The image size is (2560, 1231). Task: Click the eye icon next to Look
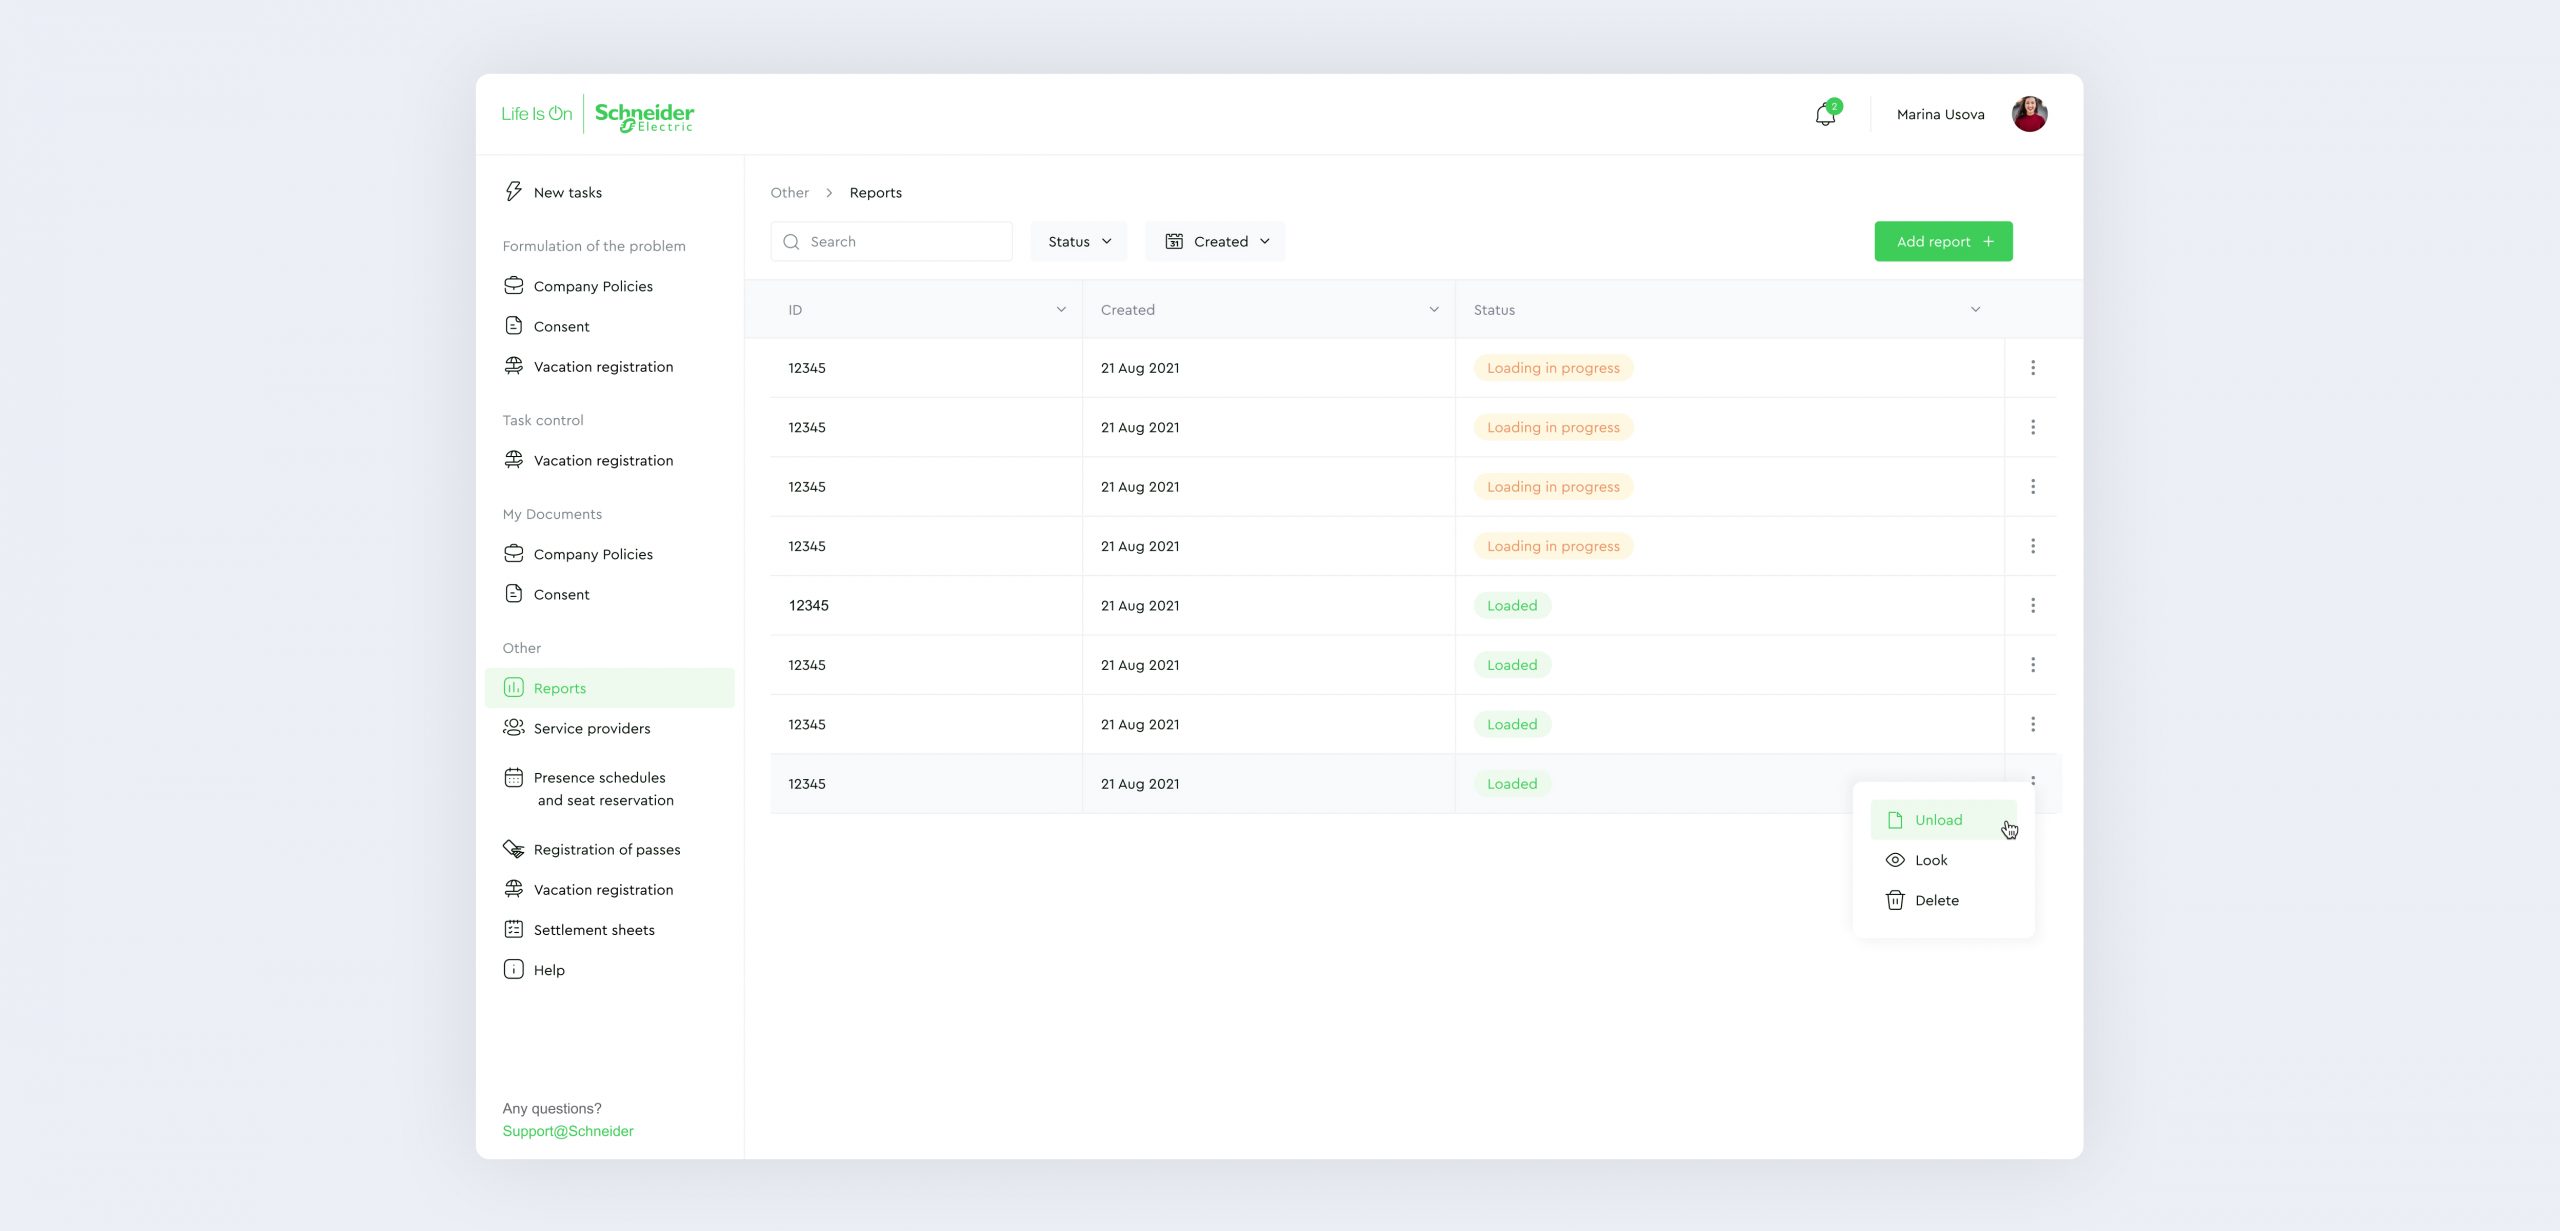[x=1894, y=860]
